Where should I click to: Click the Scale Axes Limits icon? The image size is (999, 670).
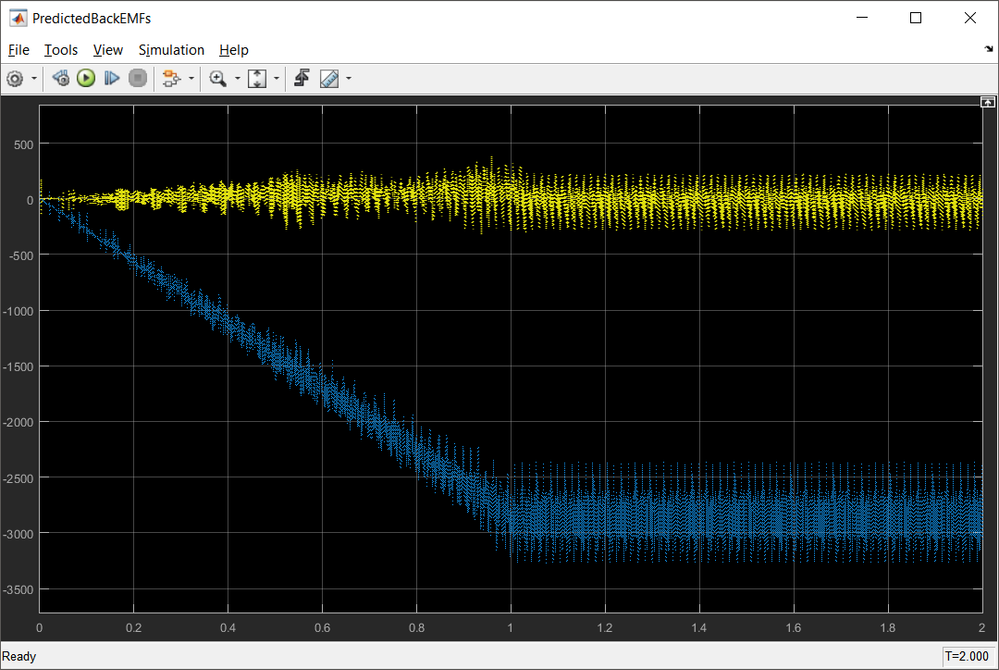[x=257, y=78]
